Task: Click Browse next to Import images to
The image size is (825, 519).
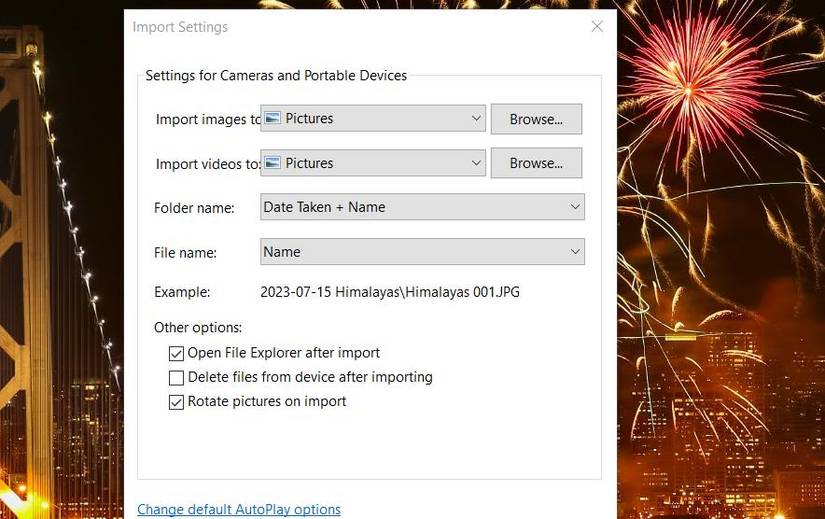Action: (x=536, y=119)
